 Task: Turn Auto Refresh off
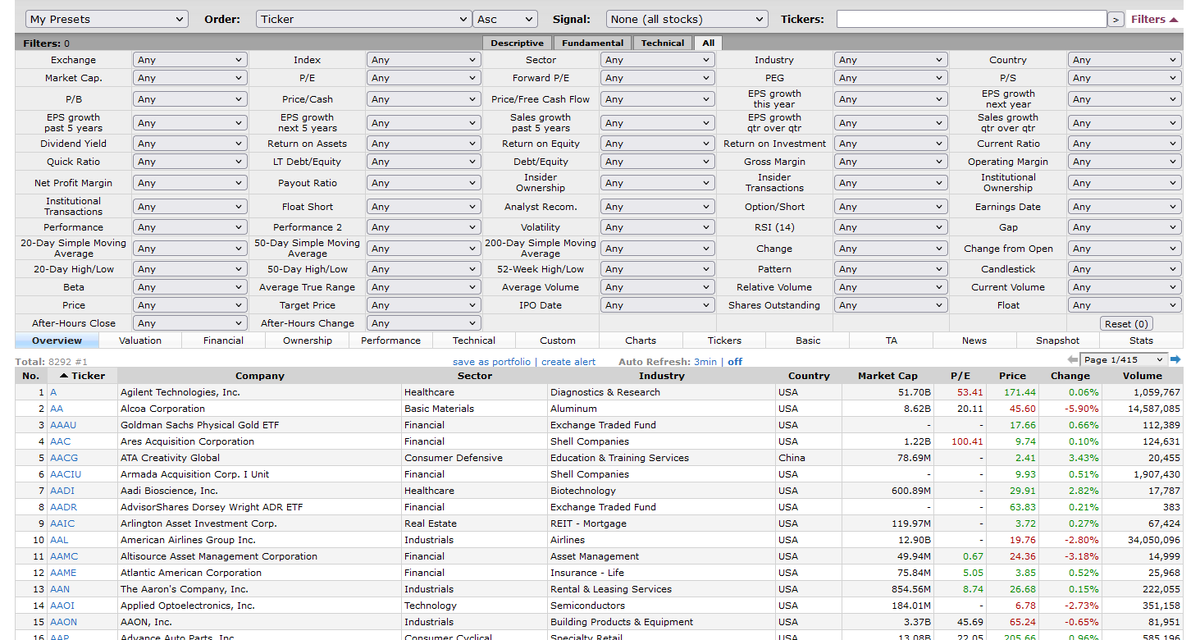coord(735,362)
